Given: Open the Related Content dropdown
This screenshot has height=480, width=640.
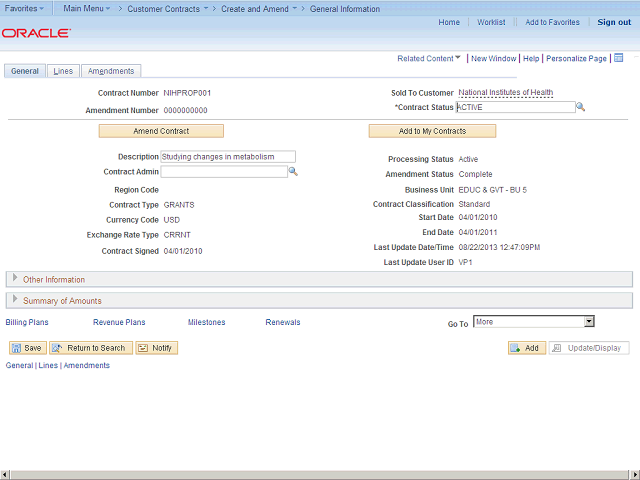Looking at the screenshot, I should [429, 59].
